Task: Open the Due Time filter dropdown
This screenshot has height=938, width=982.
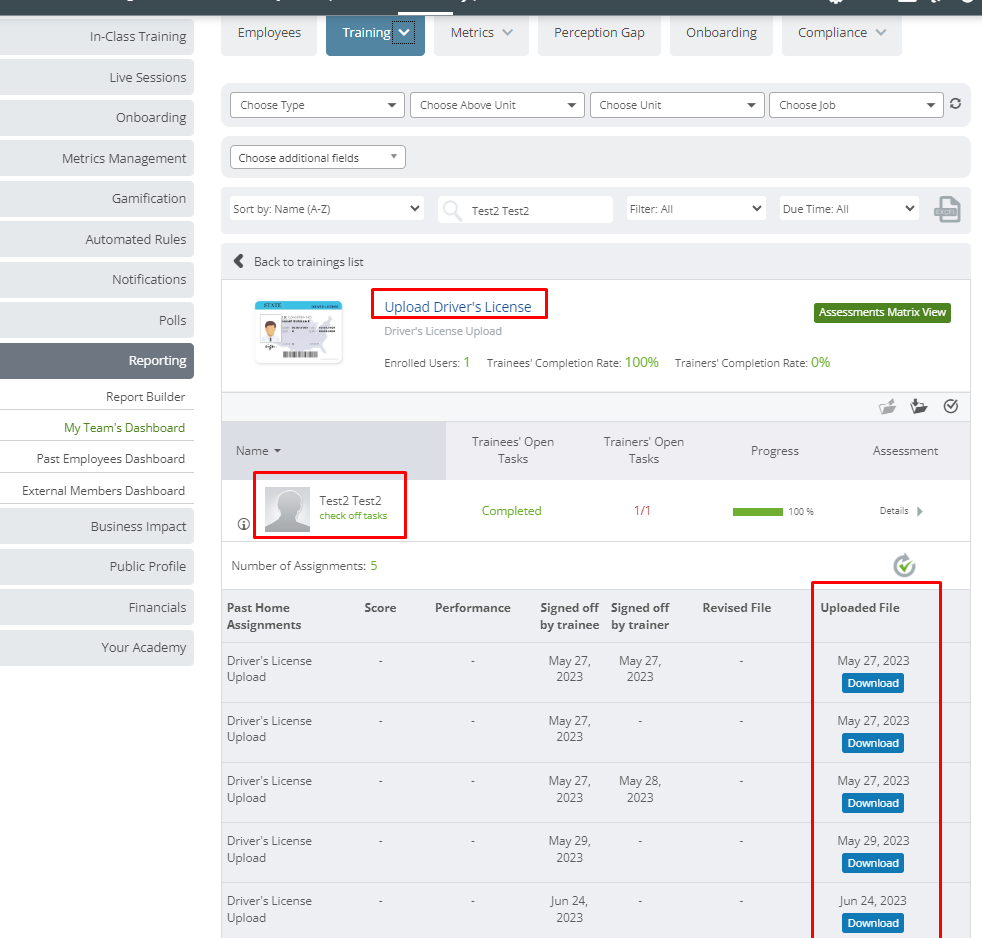Action: 848,208
